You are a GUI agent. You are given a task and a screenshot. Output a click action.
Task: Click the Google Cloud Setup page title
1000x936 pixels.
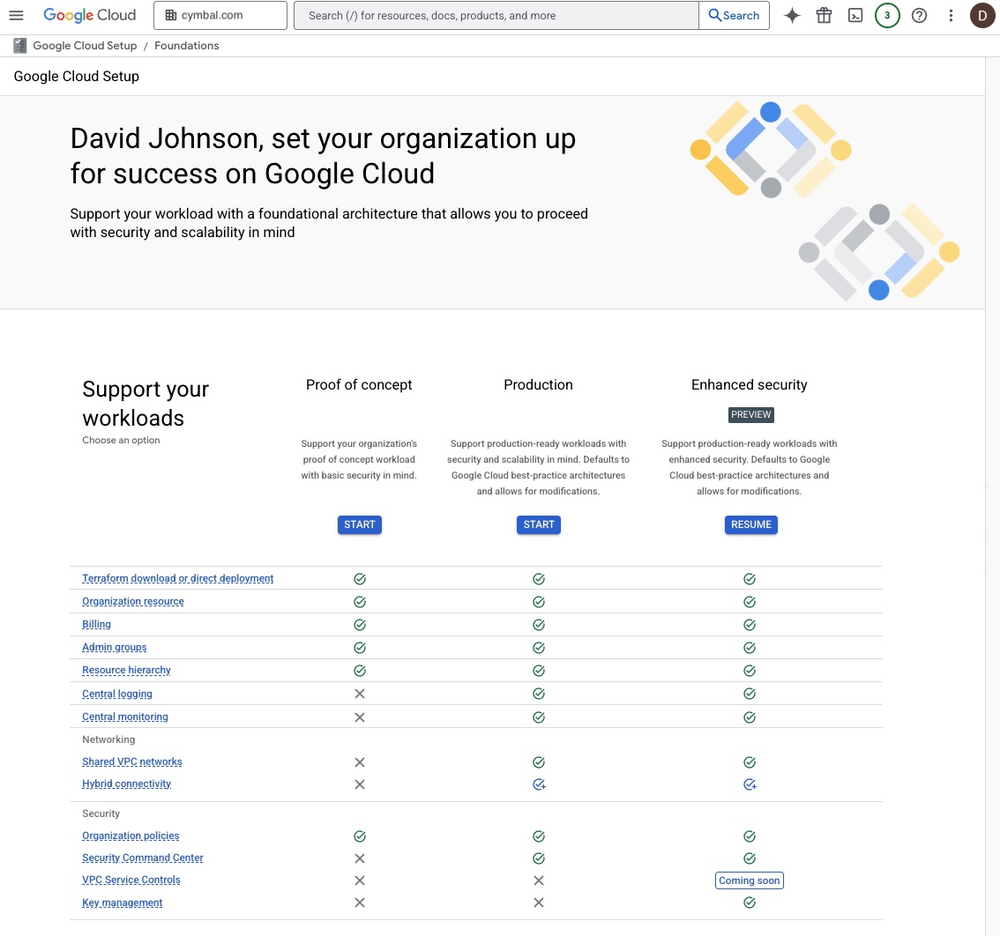[x=77, y=77]
